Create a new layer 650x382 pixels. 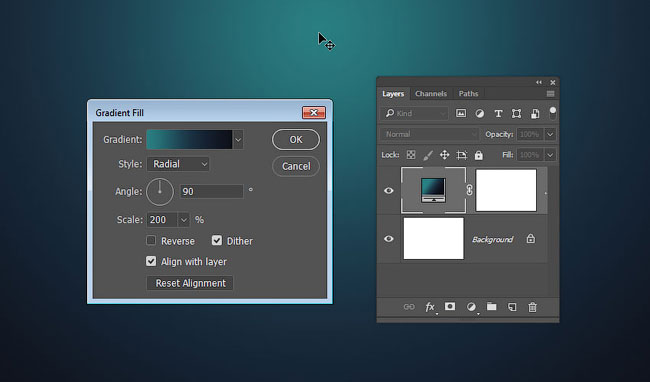[512, 307]
